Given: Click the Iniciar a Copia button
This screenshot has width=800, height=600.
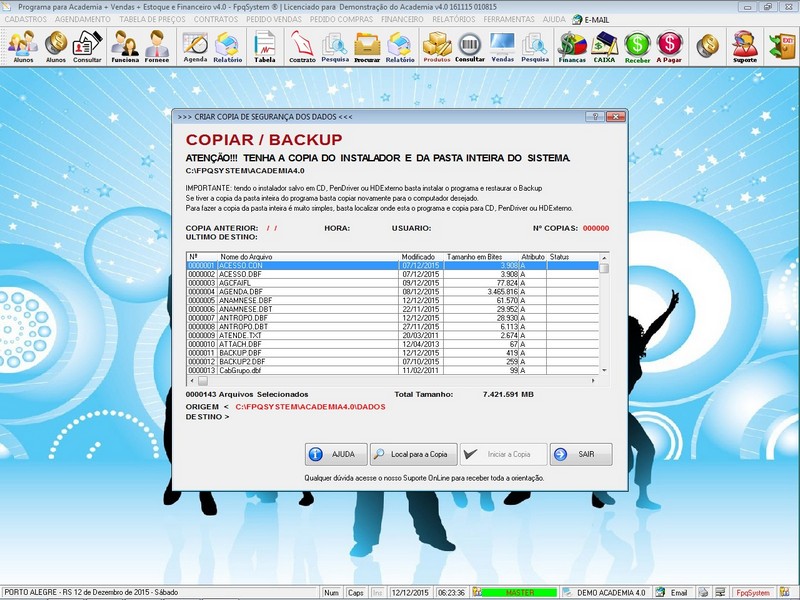Looking at the screenshot, I should 503,454.
